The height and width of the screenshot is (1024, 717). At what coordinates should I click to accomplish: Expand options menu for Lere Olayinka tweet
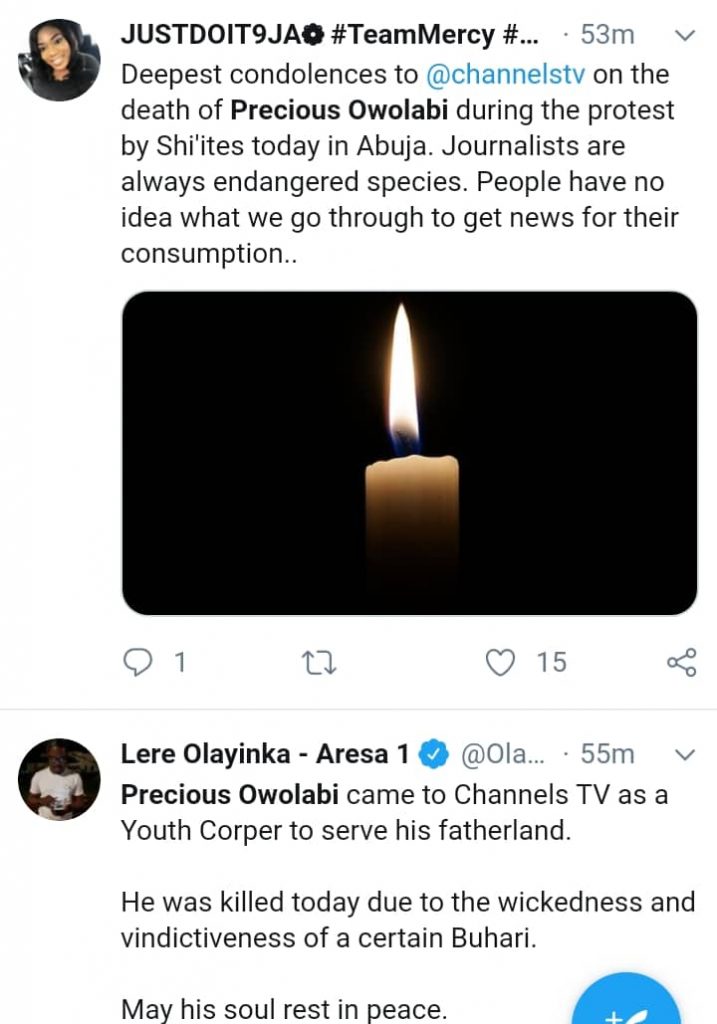tap(685, 754)
